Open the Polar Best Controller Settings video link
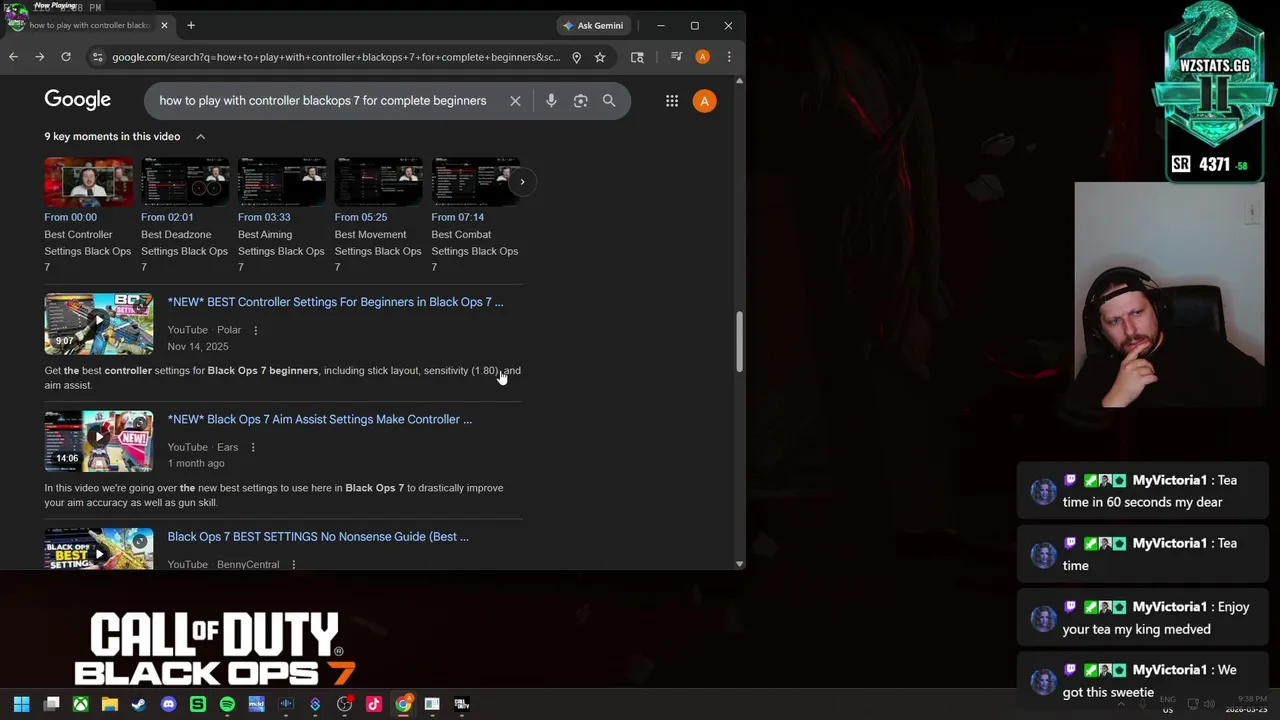 pos(335,302)
